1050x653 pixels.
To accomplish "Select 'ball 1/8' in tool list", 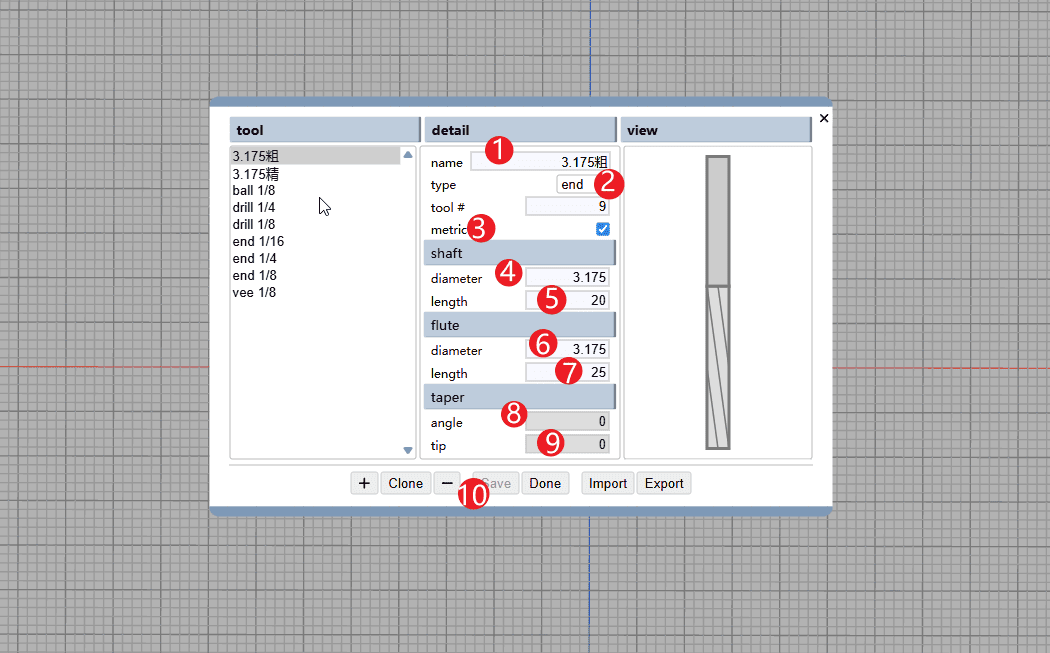I will click(253, 190).
